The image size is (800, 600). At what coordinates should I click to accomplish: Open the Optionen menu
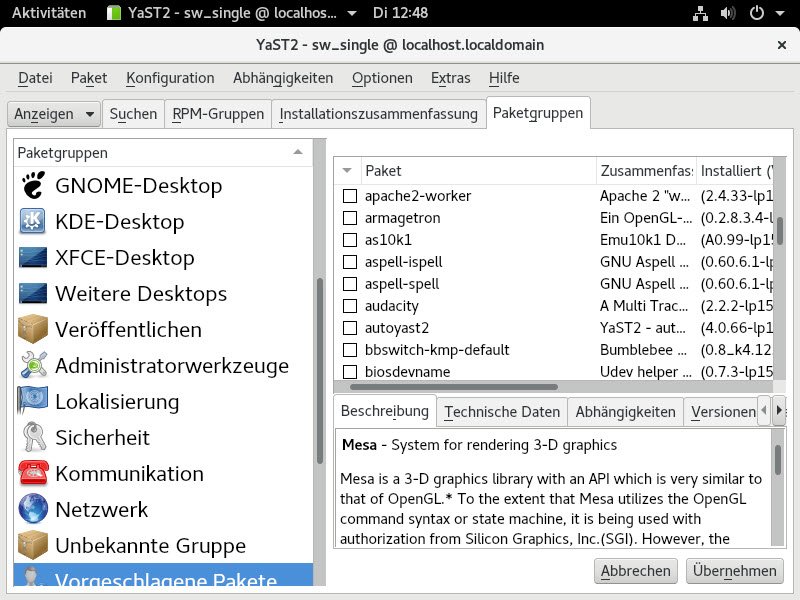pyautogui.click(x=382, y=78)
